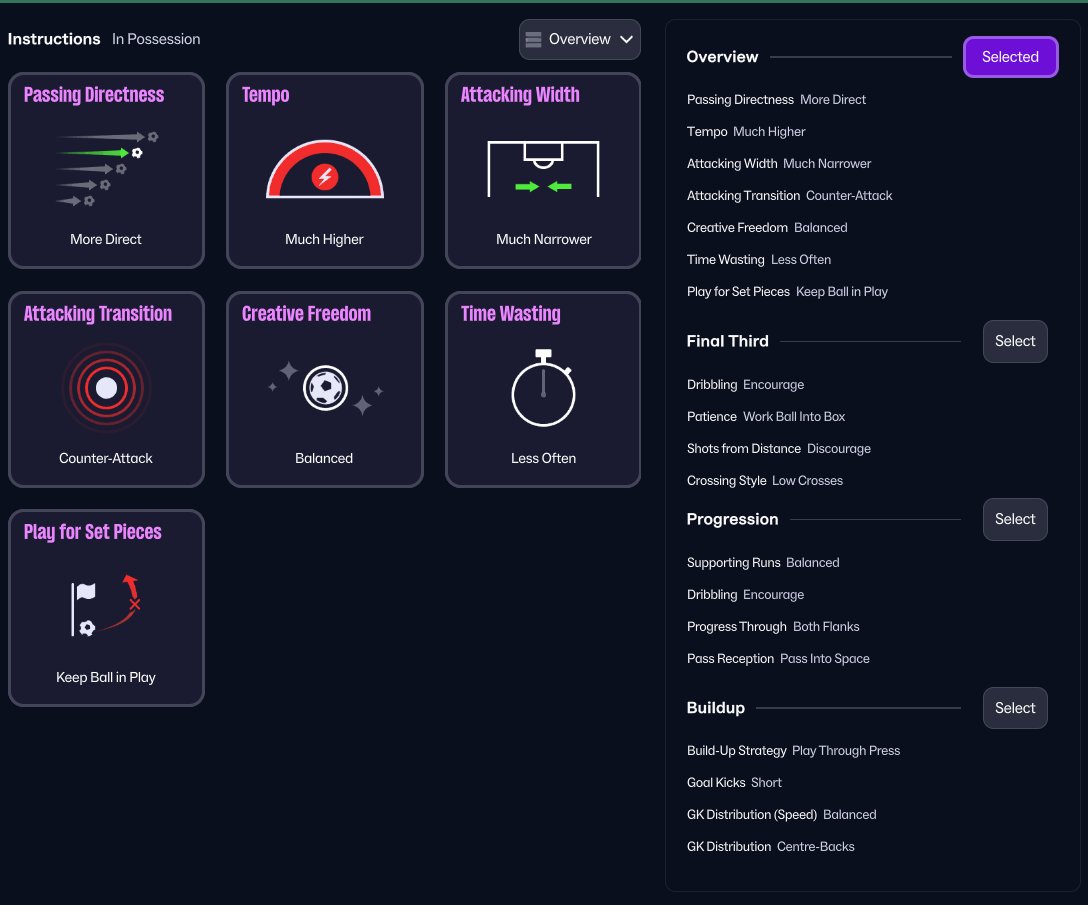Screen dimensions: 1088x905
Task: Click the Instructions heading
Action: pos(54,40)
